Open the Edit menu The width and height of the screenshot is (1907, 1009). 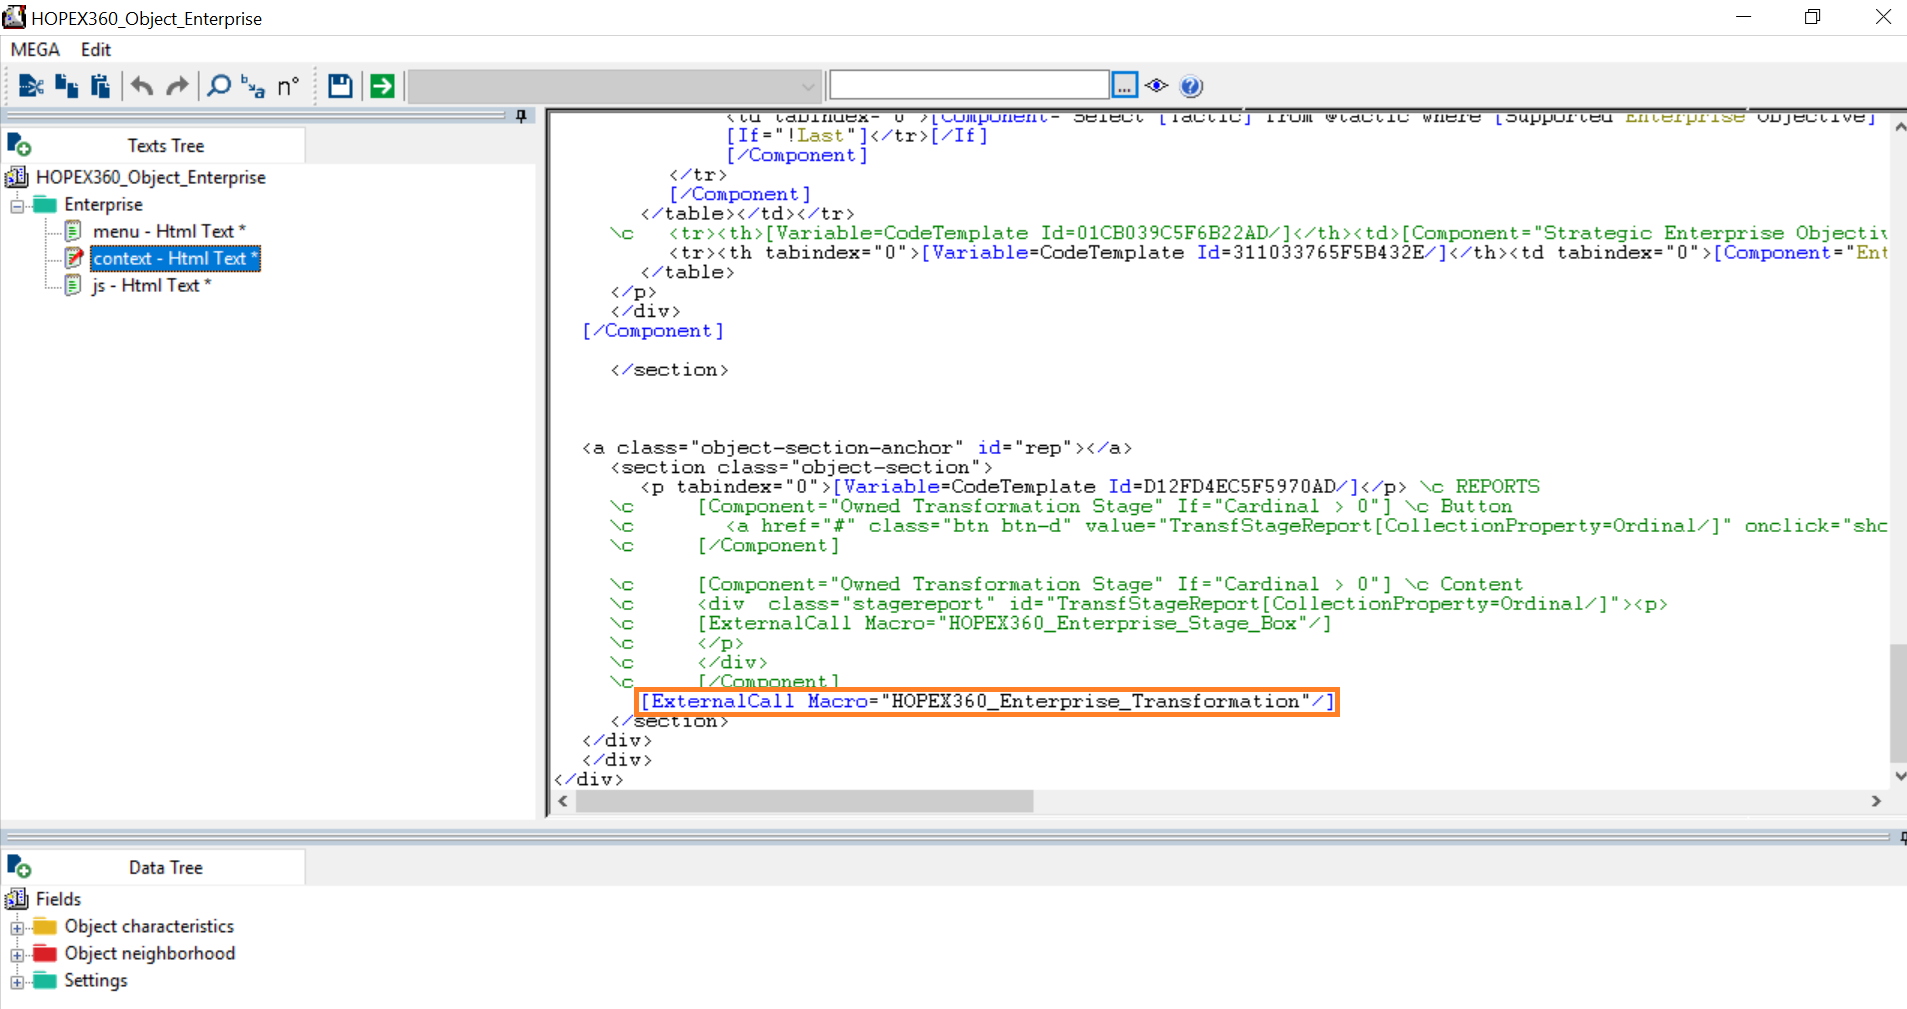[x=95, y=49]
